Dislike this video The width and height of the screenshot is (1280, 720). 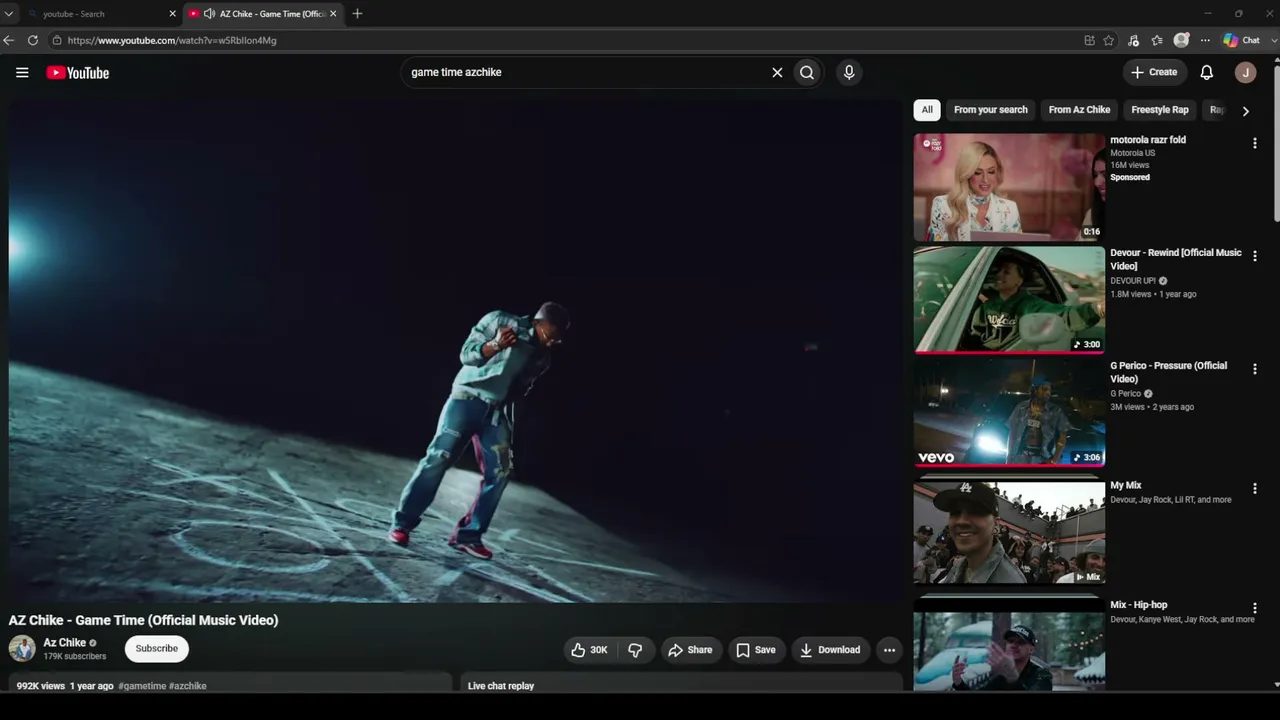pos(635,650)
